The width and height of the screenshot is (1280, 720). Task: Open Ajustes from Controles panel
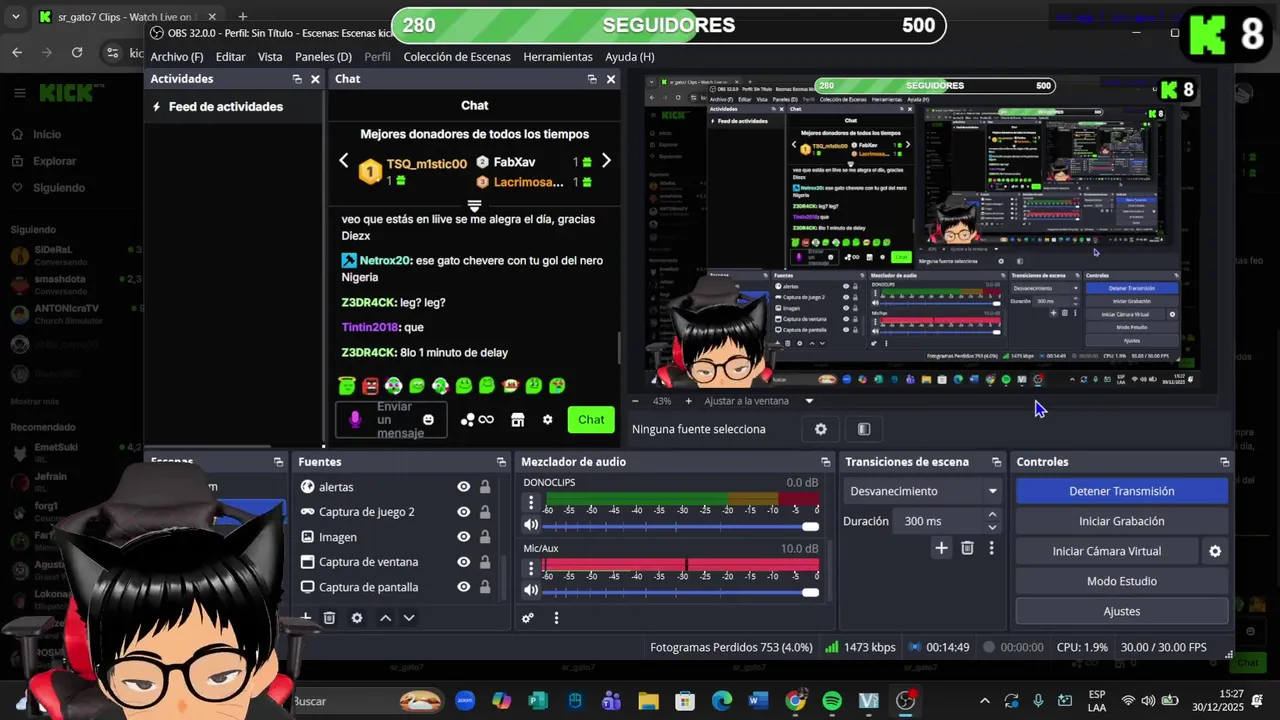(1122, 611)
